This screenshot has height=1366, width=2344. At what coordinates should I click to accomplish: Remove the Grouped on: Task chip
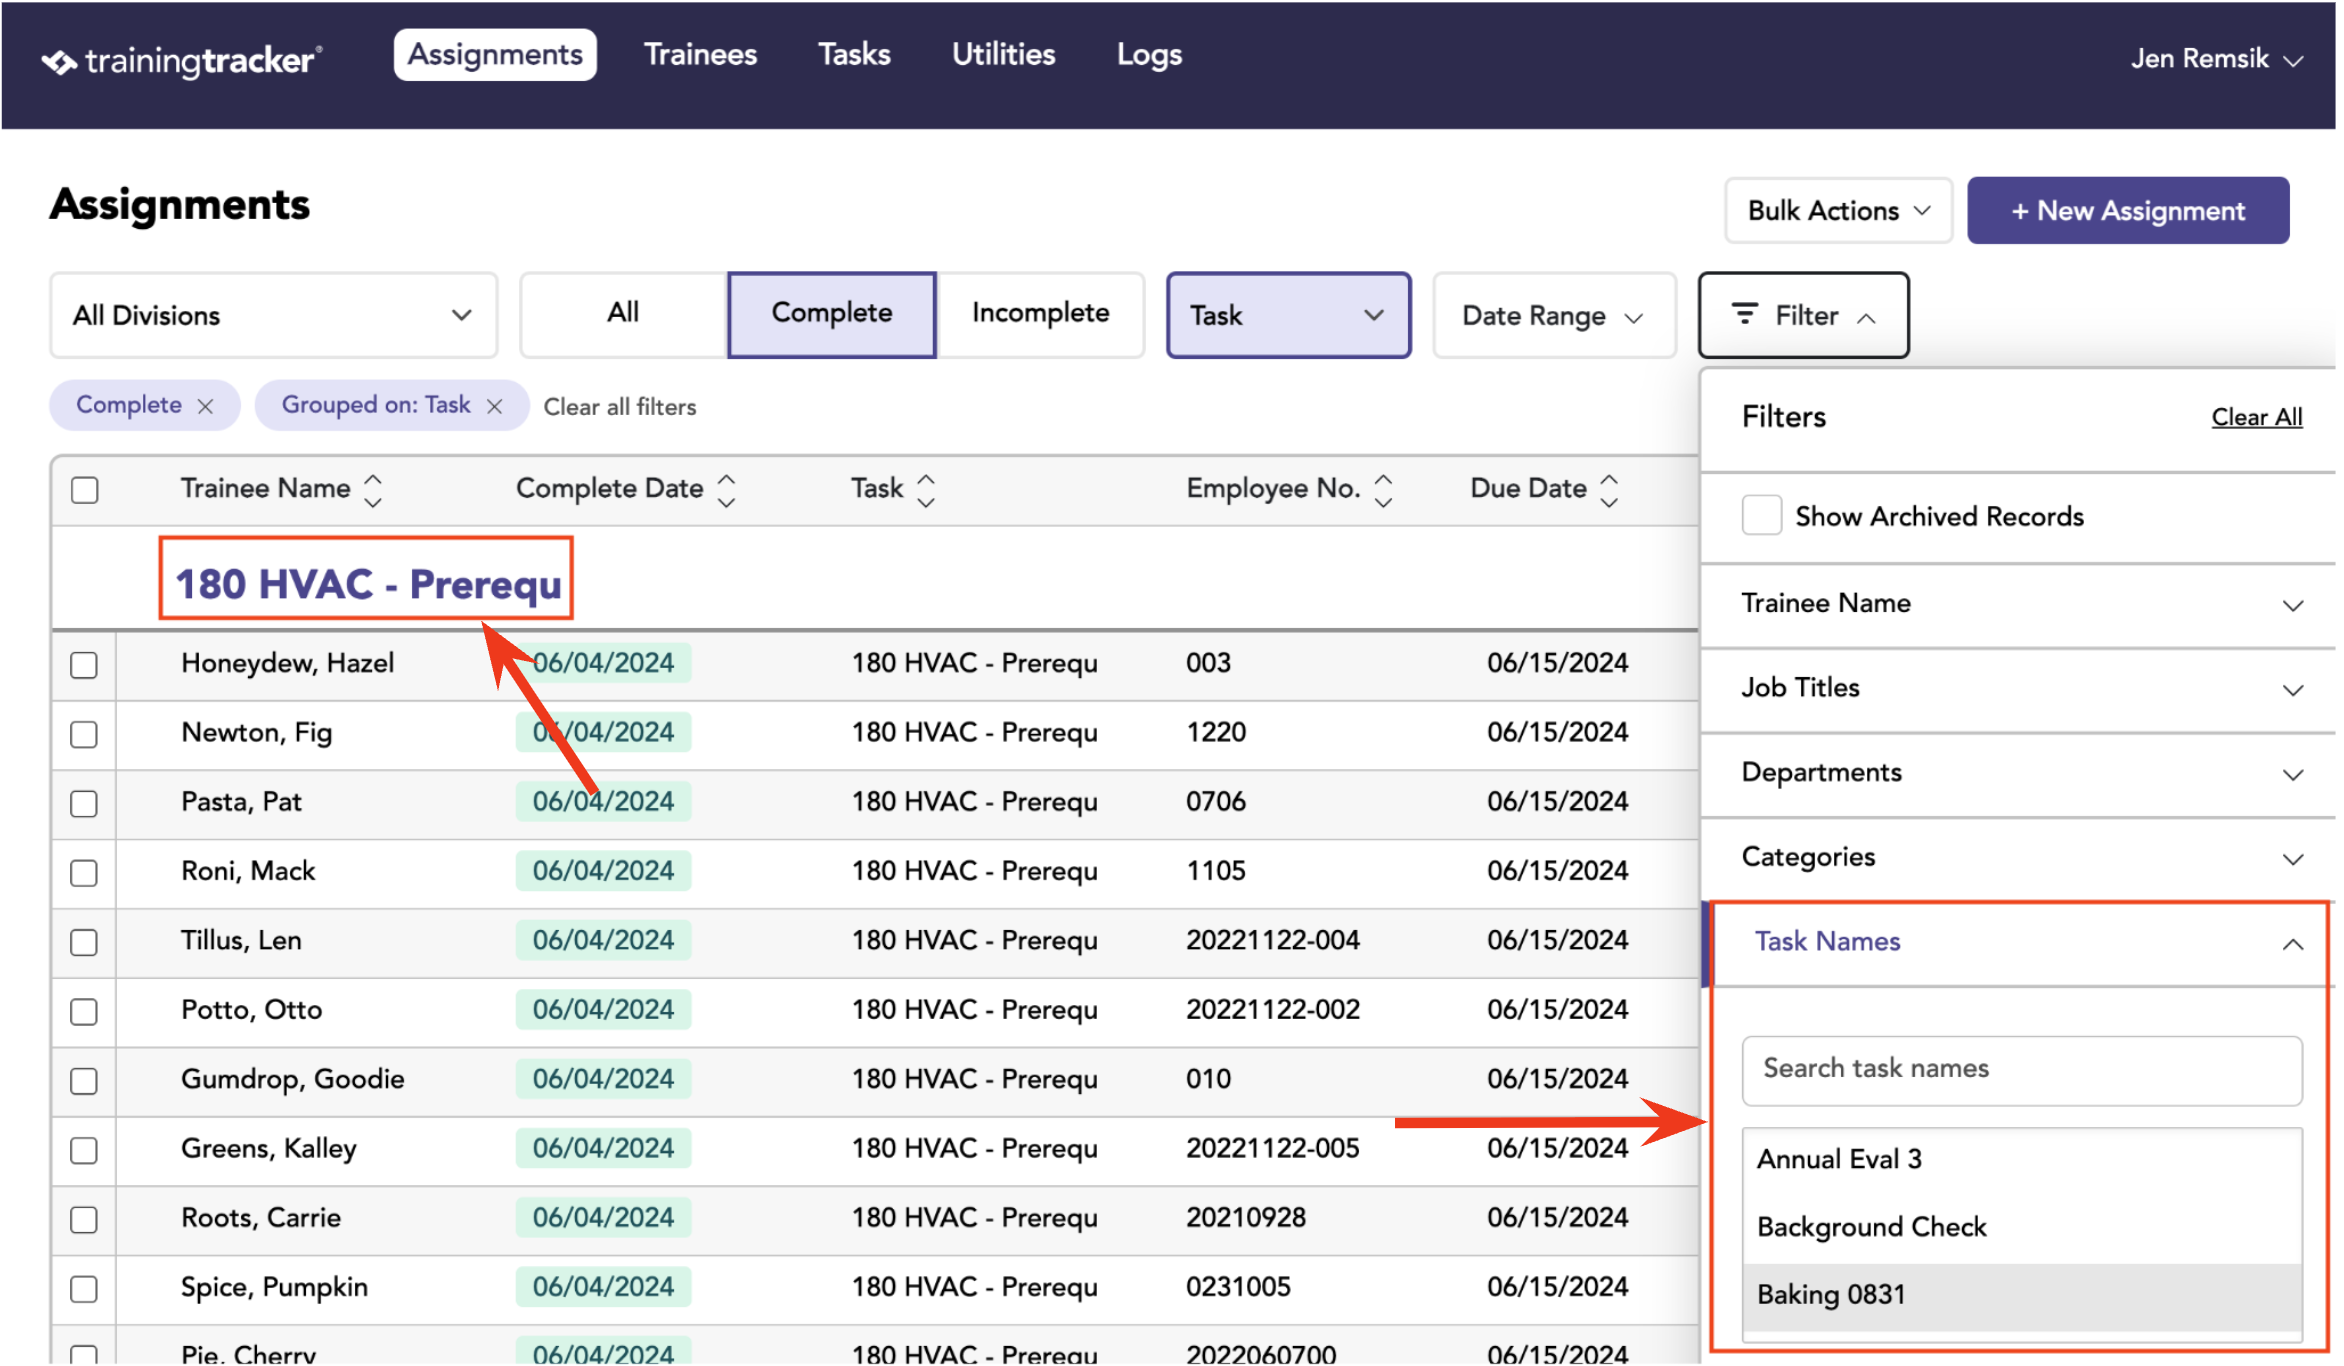pyautogui.click(x=494, y=406)
